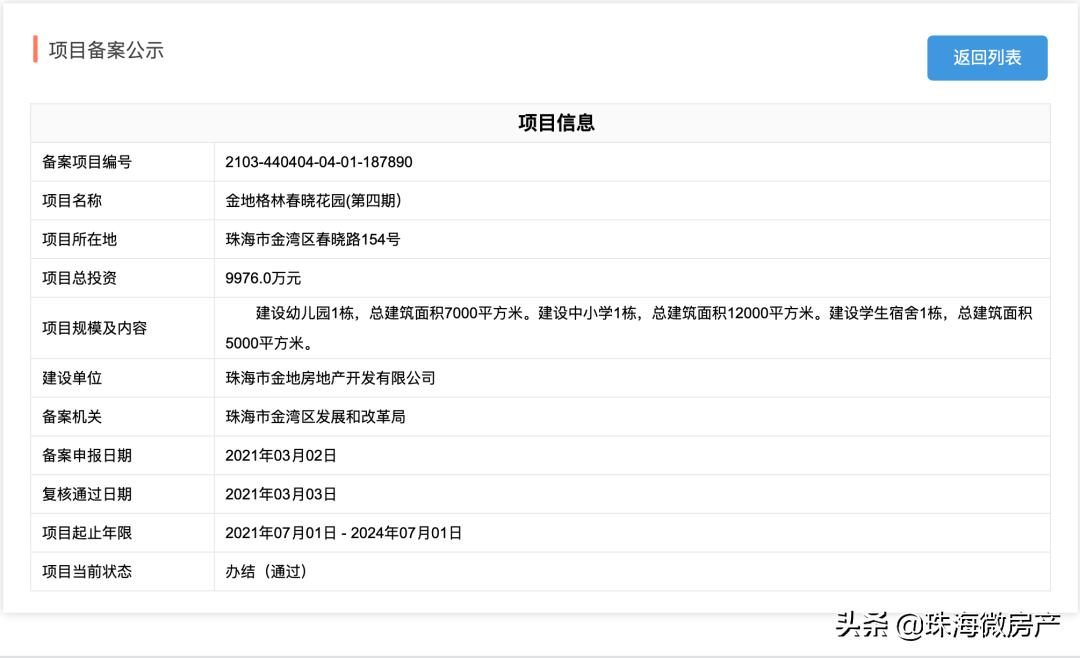Click the 项目所在地 label cell

123,239
